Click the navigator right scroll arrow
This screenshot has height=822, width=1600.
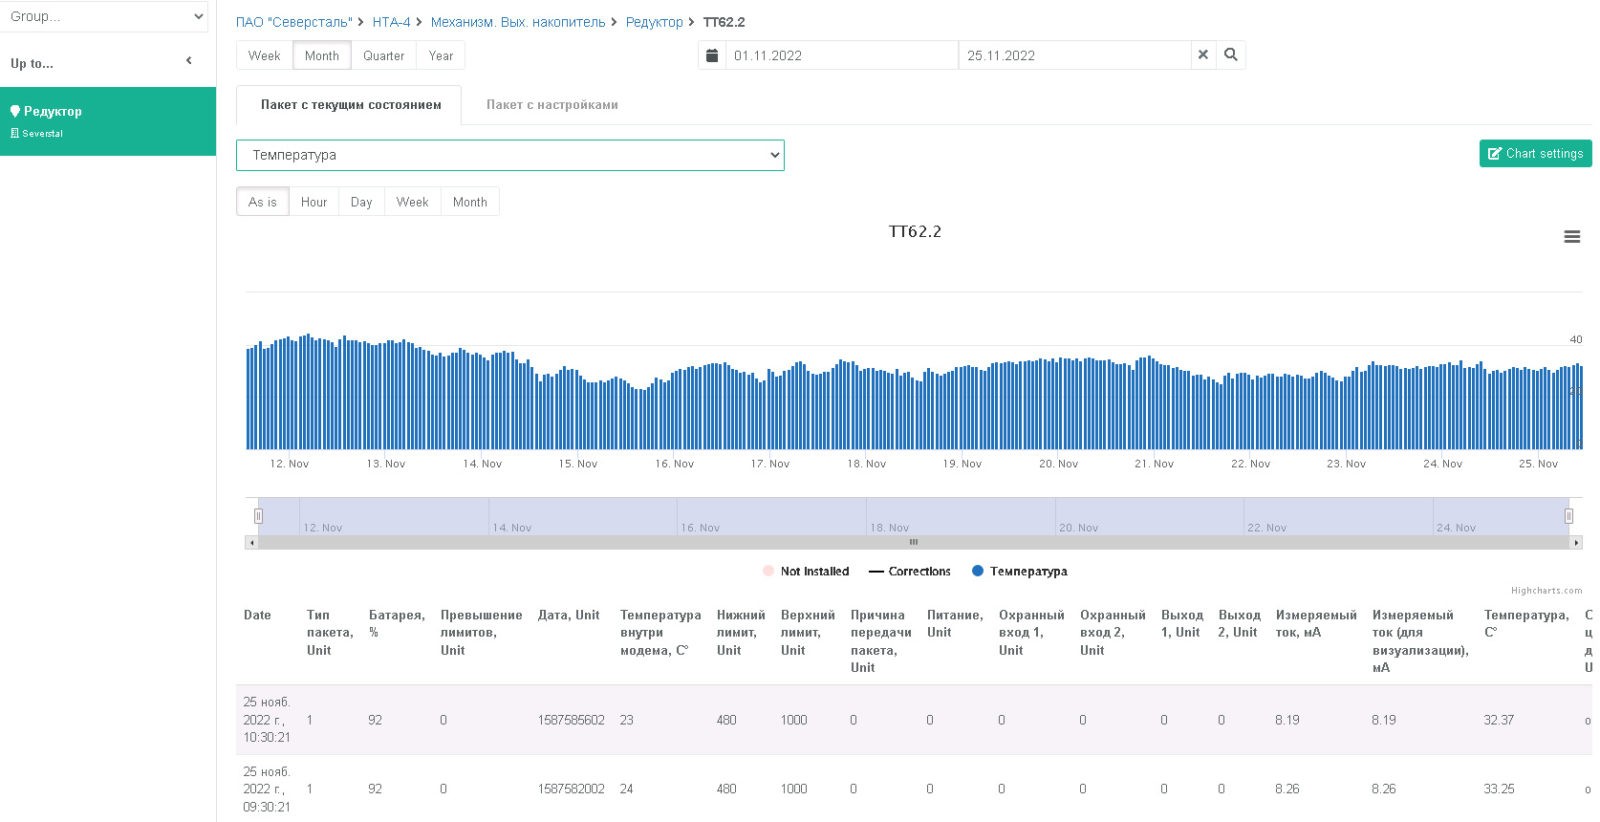point(1577,542)
